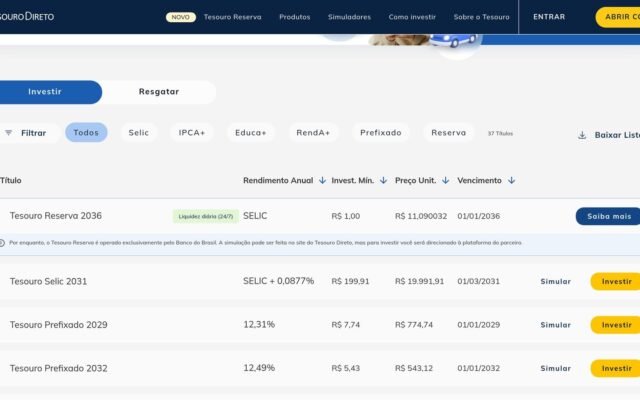
Task: Click Tesouro Selic 2031 title
Action: coord(48,282)
